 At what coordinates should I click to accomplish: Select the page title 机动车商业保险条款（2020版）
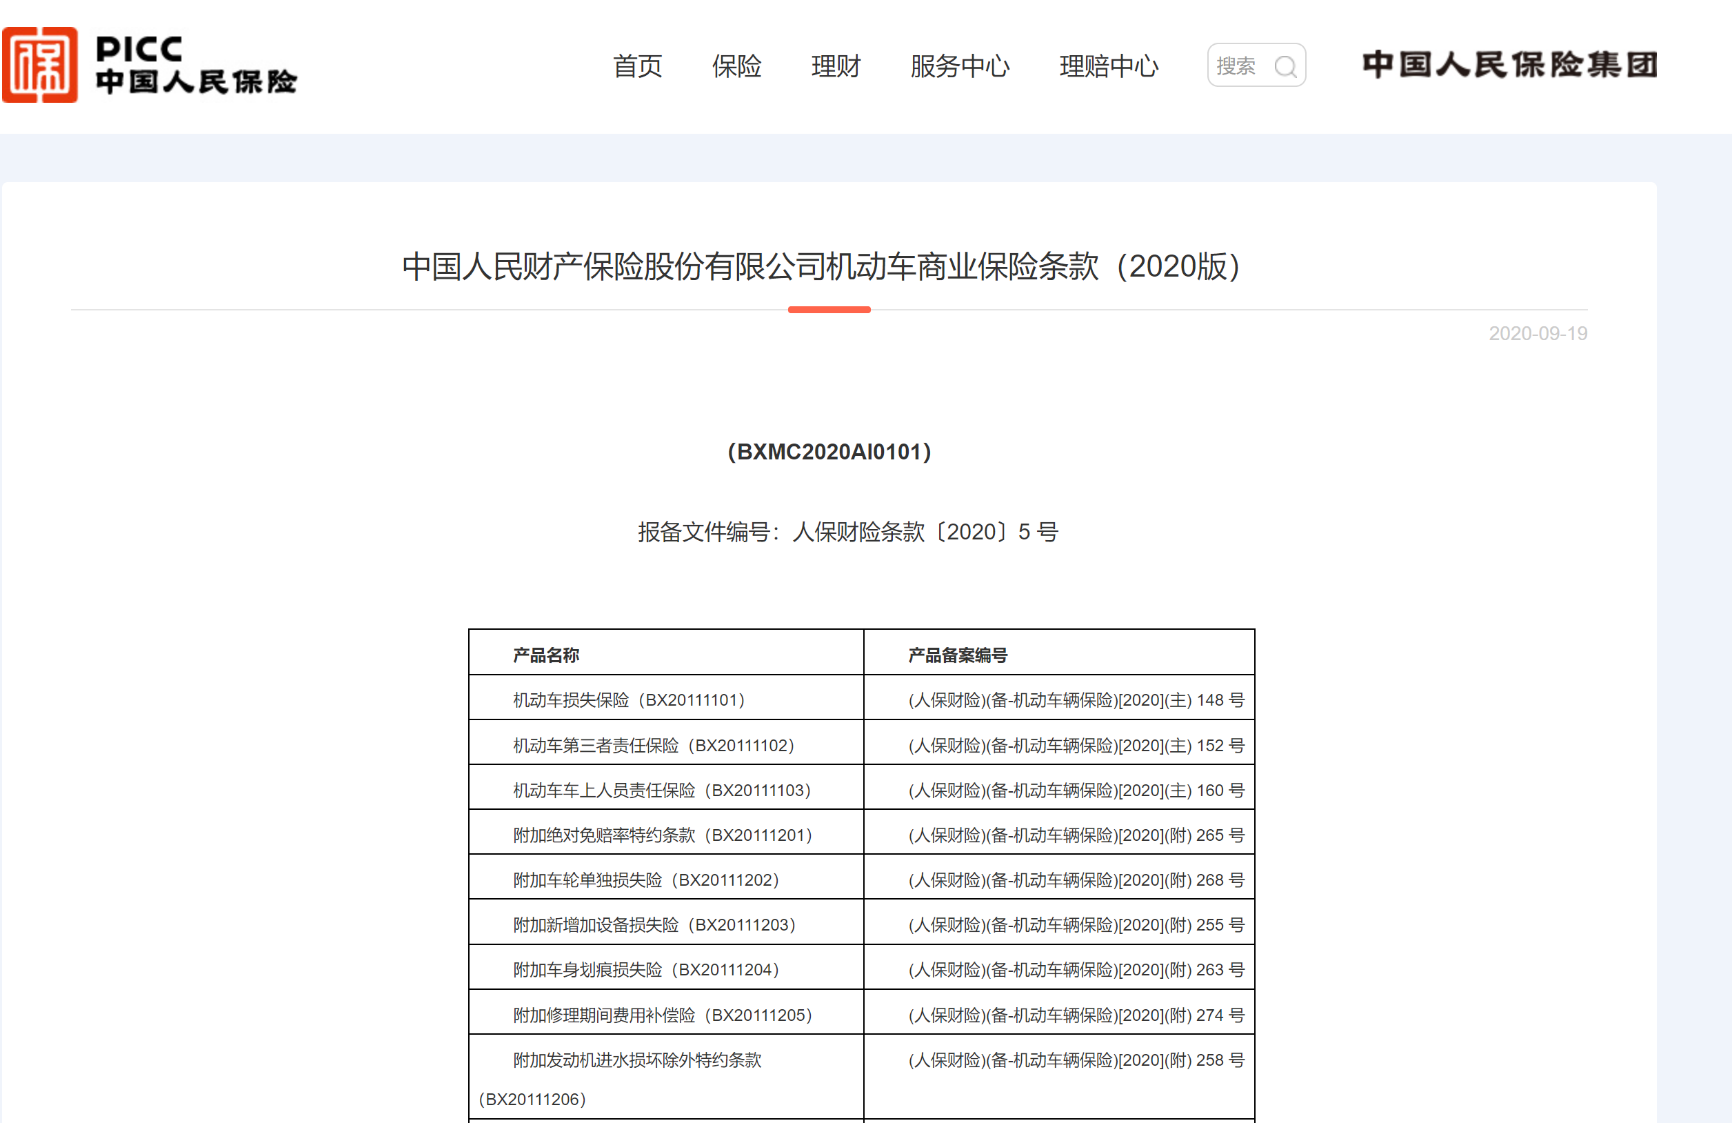[x=821, y=266]
